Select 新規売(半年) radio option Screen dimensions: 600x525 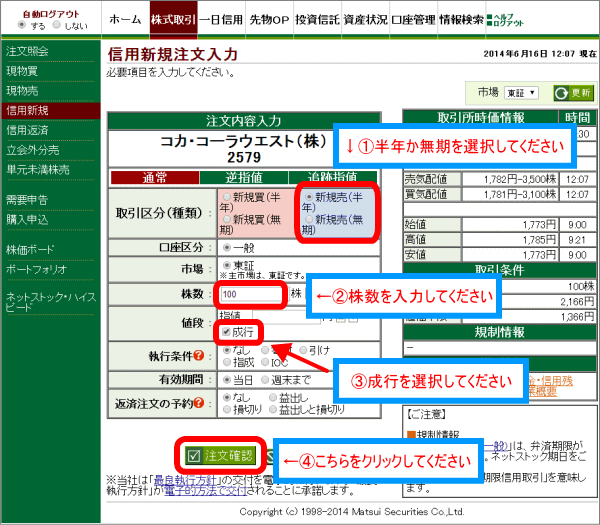[308, 197]
